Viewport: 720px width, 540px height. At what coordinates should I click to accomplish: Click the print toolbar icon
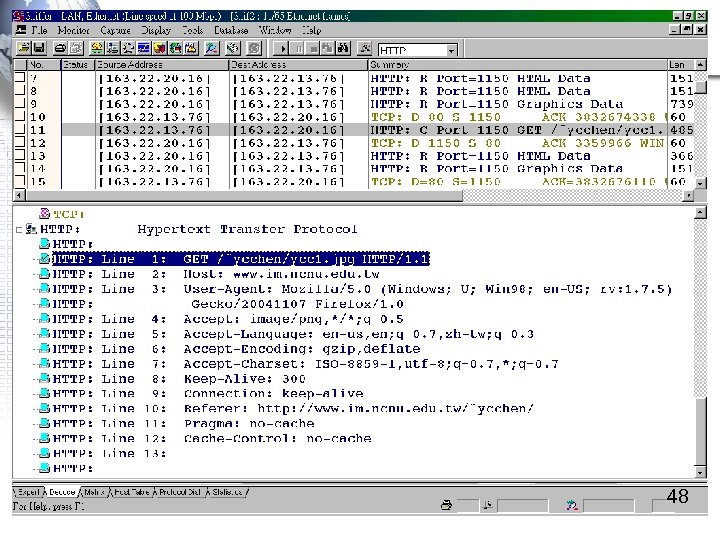click(x=61, y=47)
